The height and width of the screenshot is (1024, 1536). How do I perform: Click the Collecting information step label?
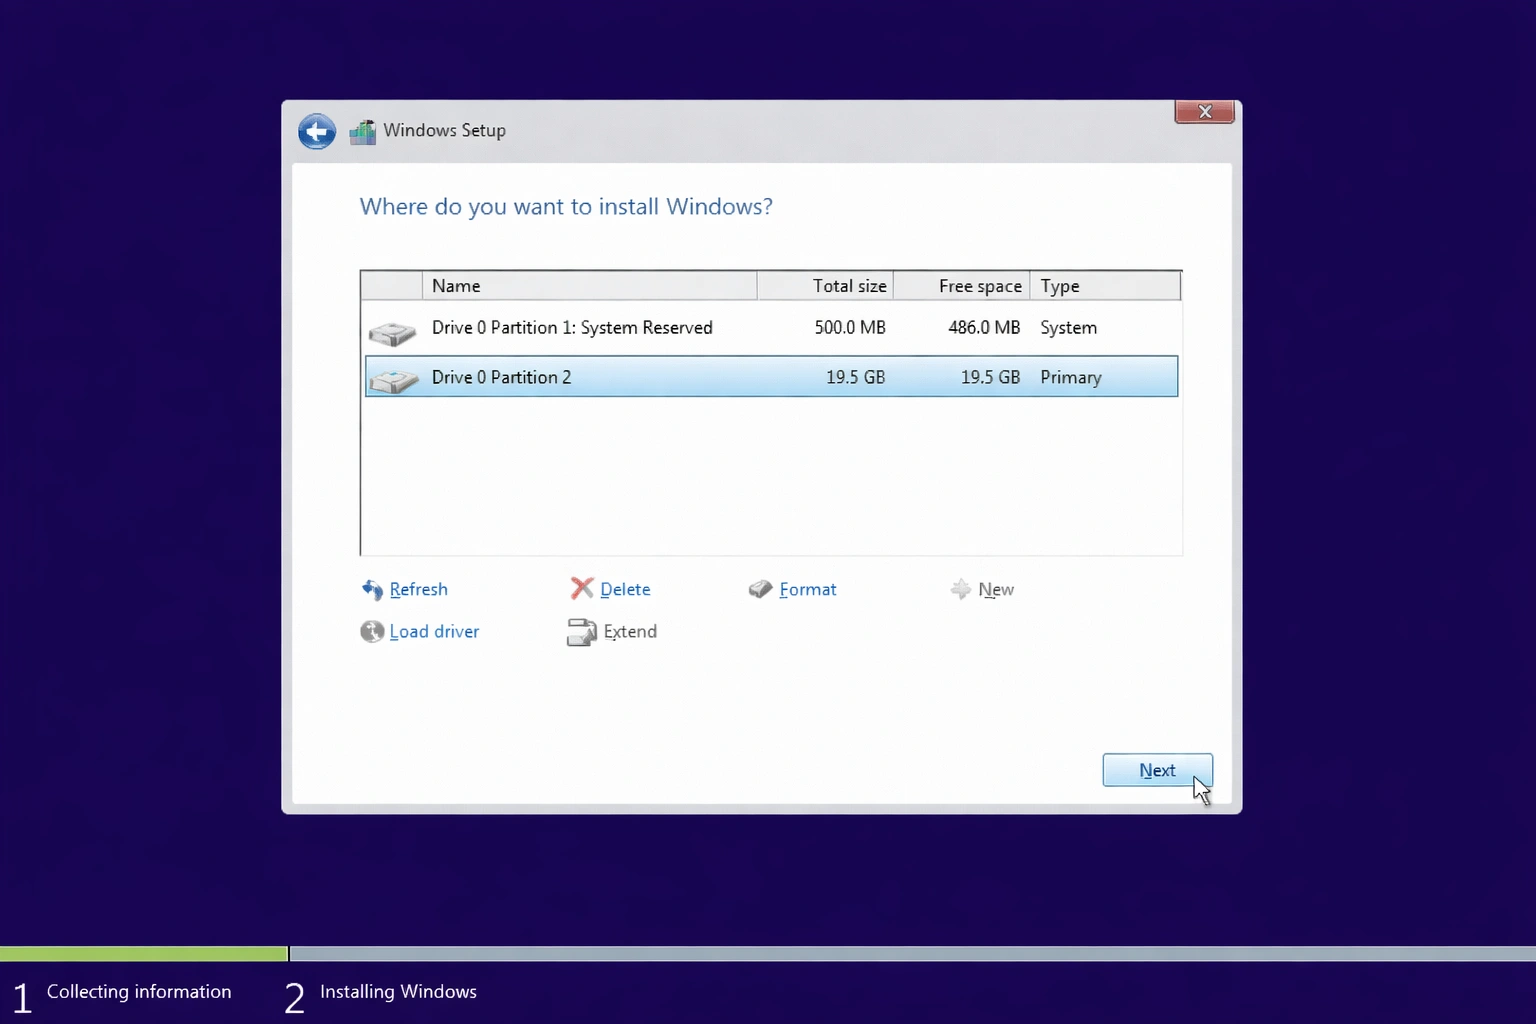point(139,991)
